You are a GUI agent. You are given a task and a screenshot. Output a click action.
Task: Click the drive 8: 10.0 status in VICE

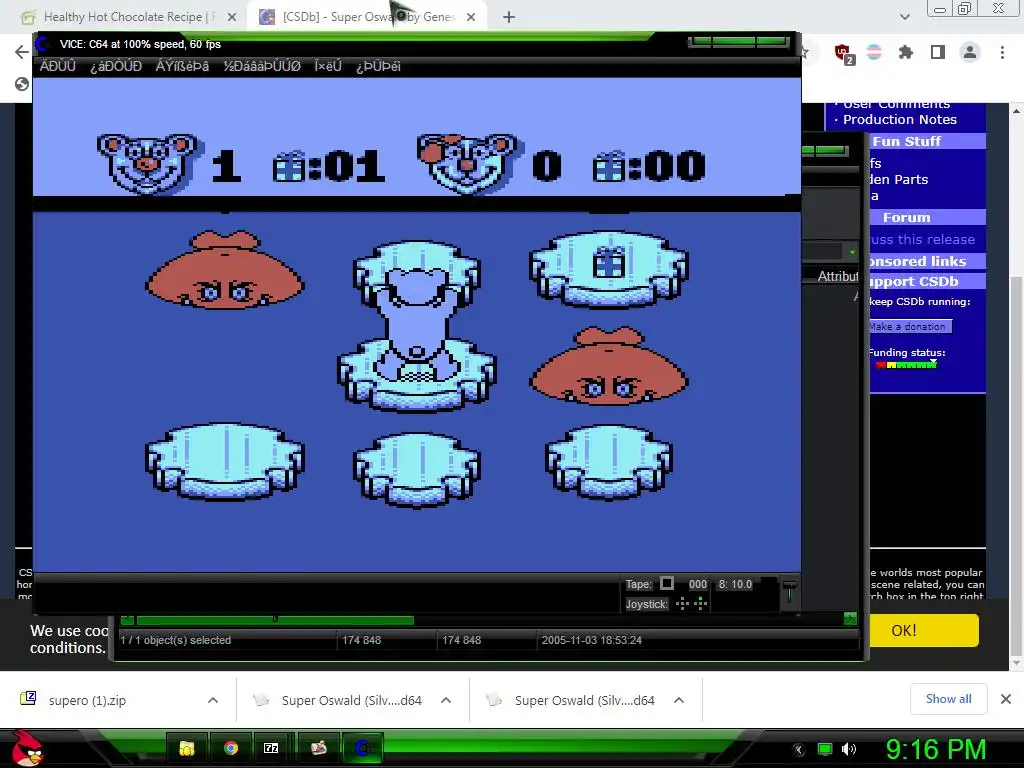tap(735, 584)
